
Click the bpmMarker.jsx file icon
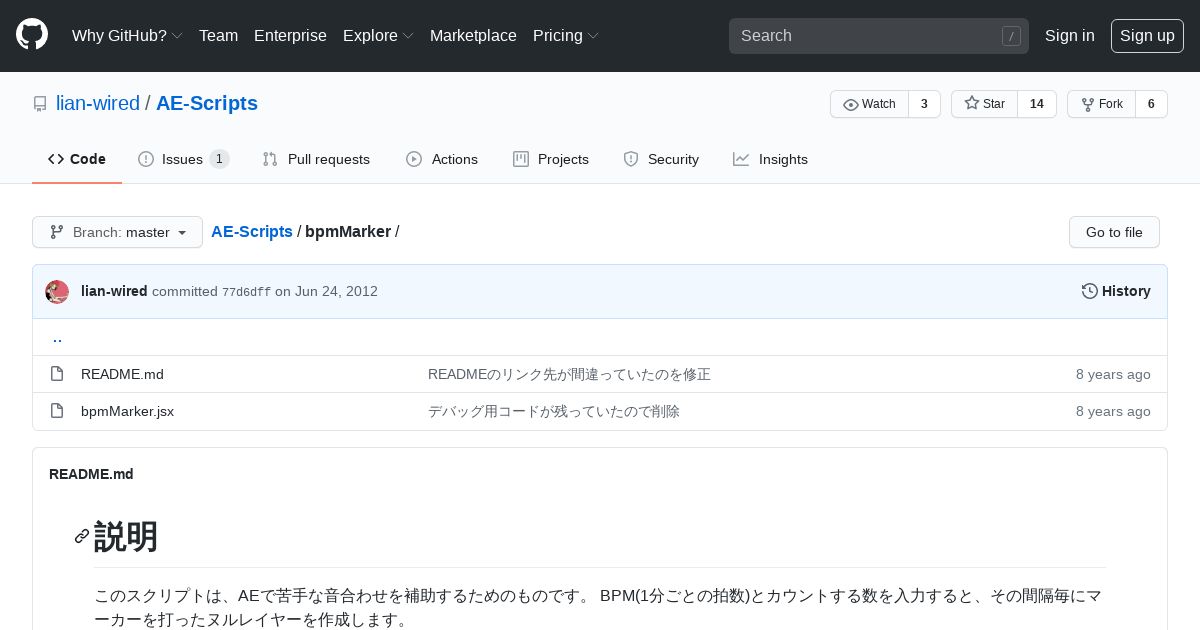[x=57, y=411]
